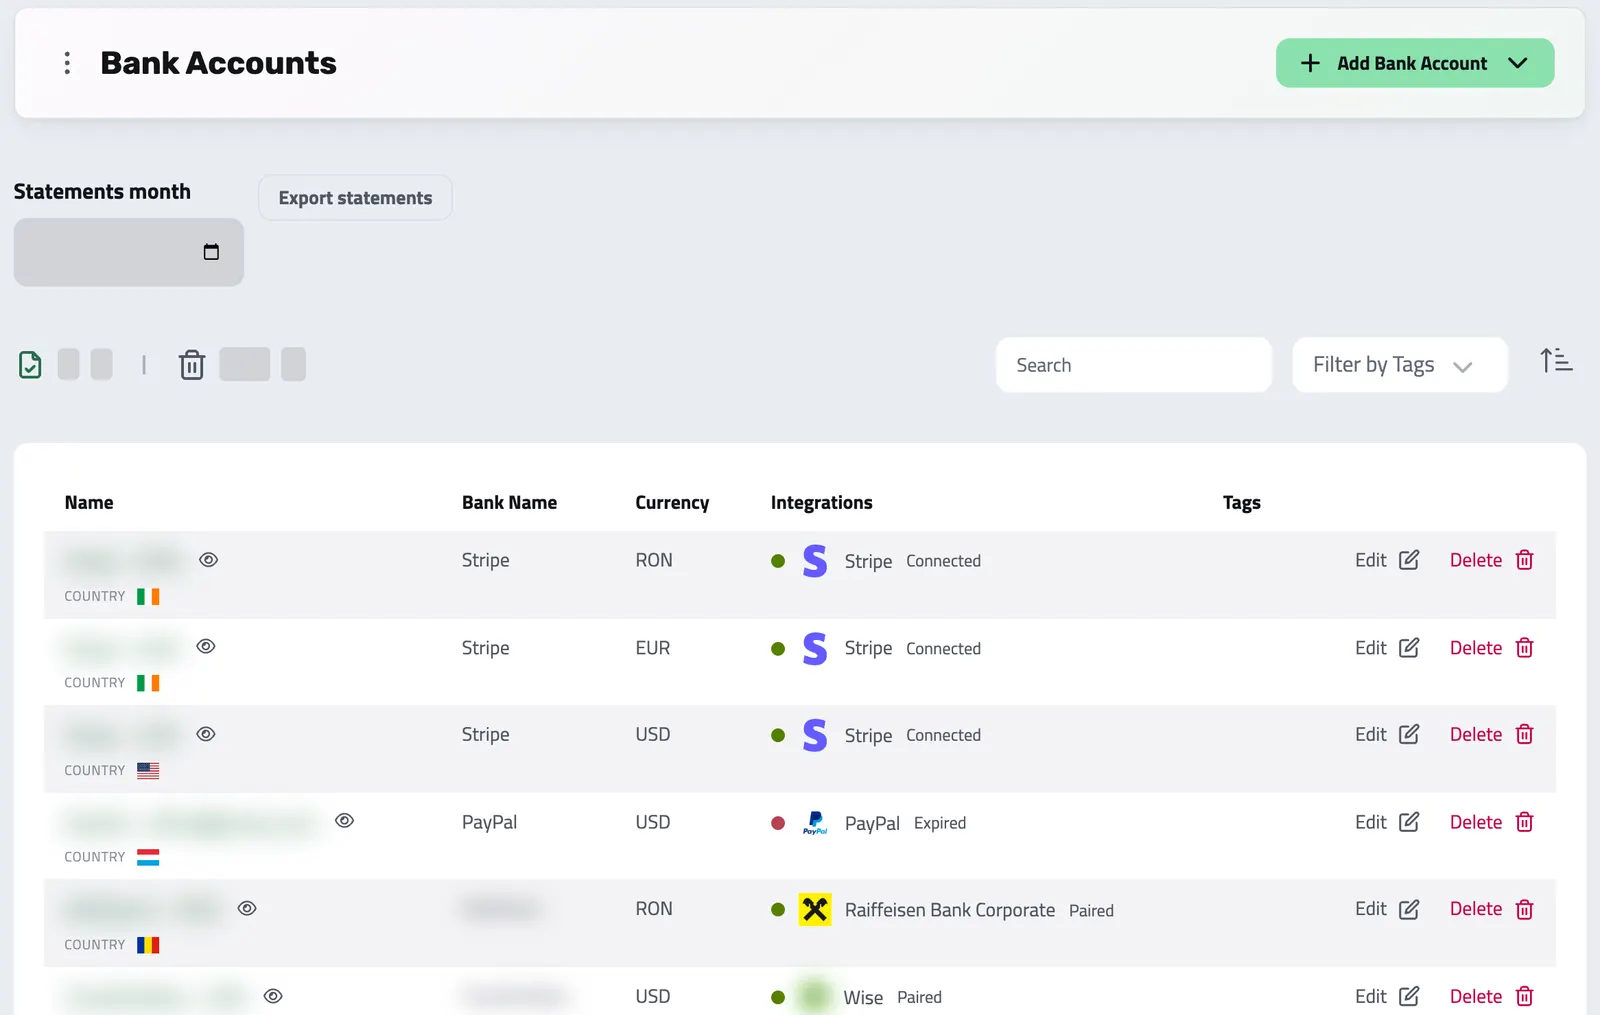The image size is (1600, 1015).
Task: Toggle visibility of the Stripe RON account name
Action: [x=208, y=560]
